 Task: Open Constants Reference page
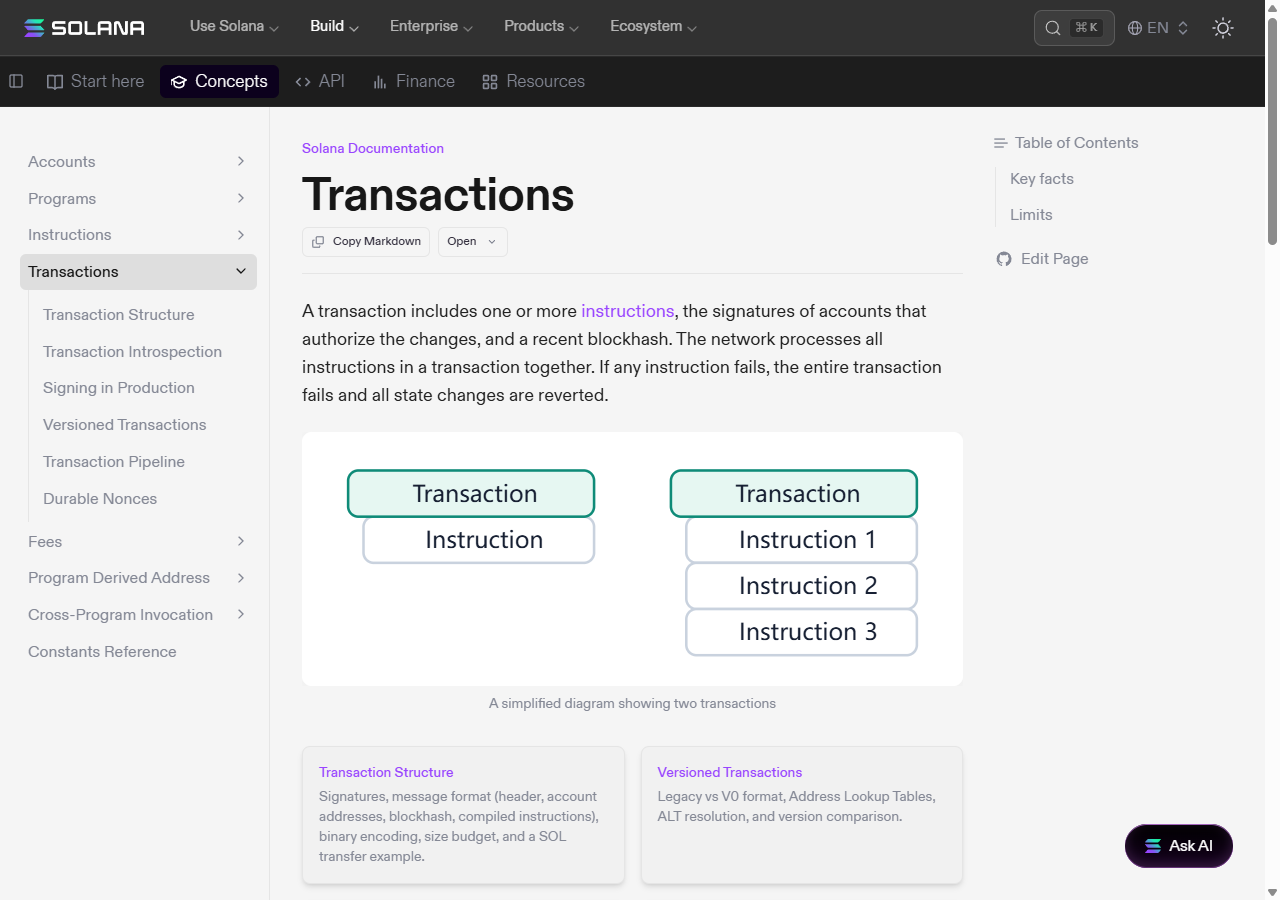(x=102, y=652)
